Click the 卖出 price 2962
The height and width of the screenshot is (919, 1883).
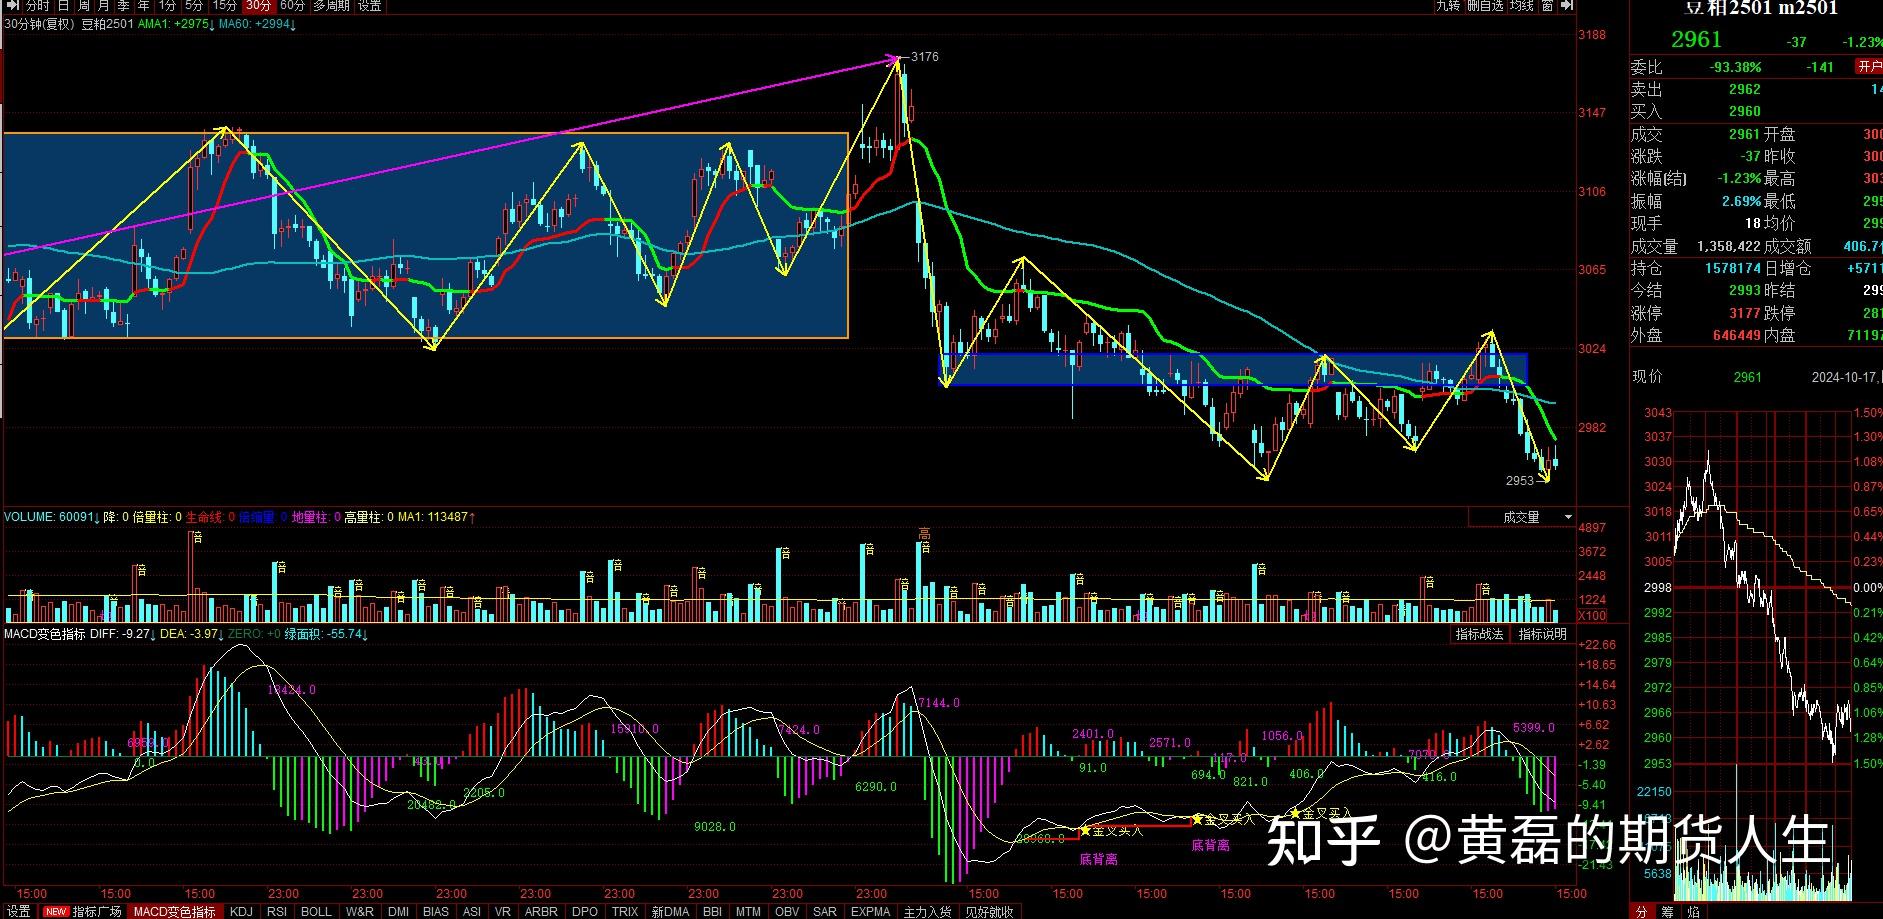coord(1745,89)
